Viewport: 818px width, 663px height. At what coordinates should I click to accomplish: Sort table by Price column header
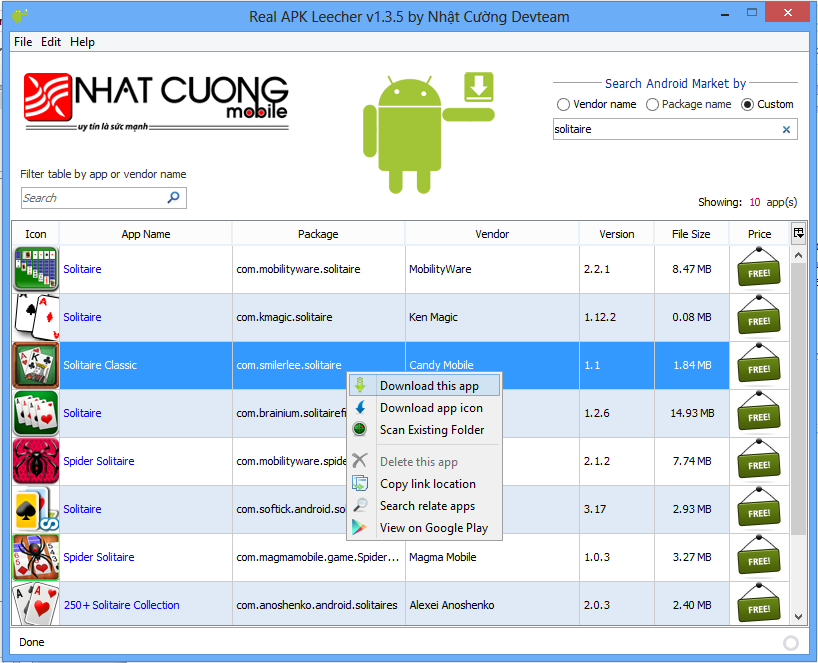click(x=759, y=234)
